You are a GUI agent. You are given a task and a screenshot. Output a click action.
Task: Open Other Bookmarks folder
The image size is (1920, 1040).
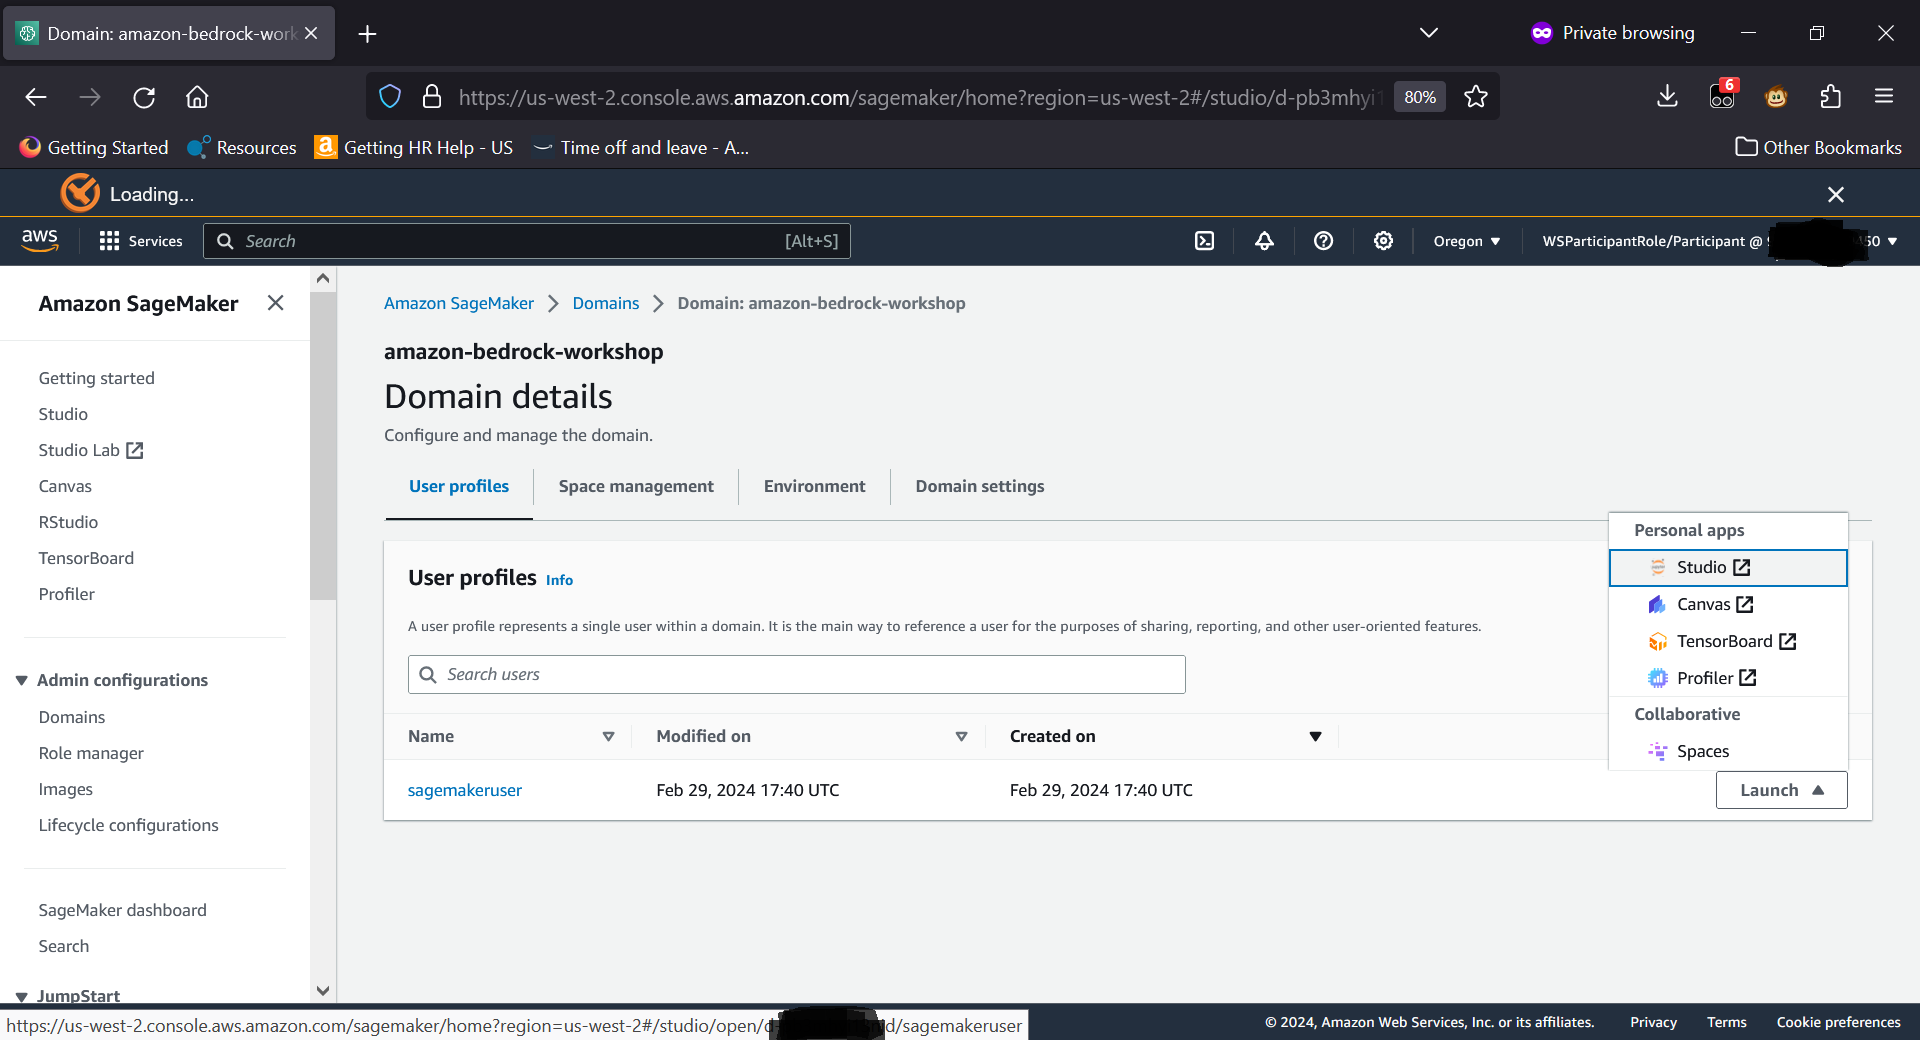point(1818,147)
